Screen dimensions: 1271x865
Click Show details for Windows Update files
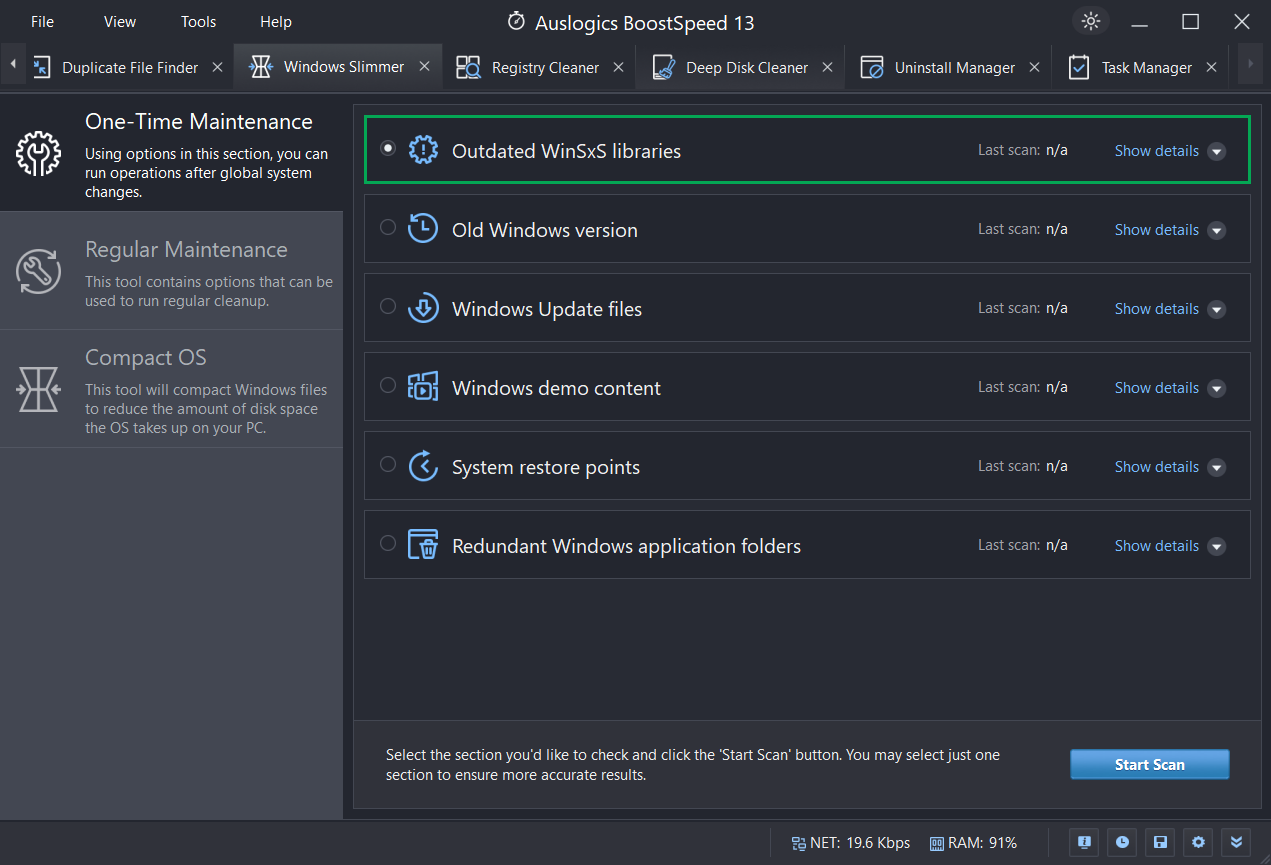(x=1156, y=309)
